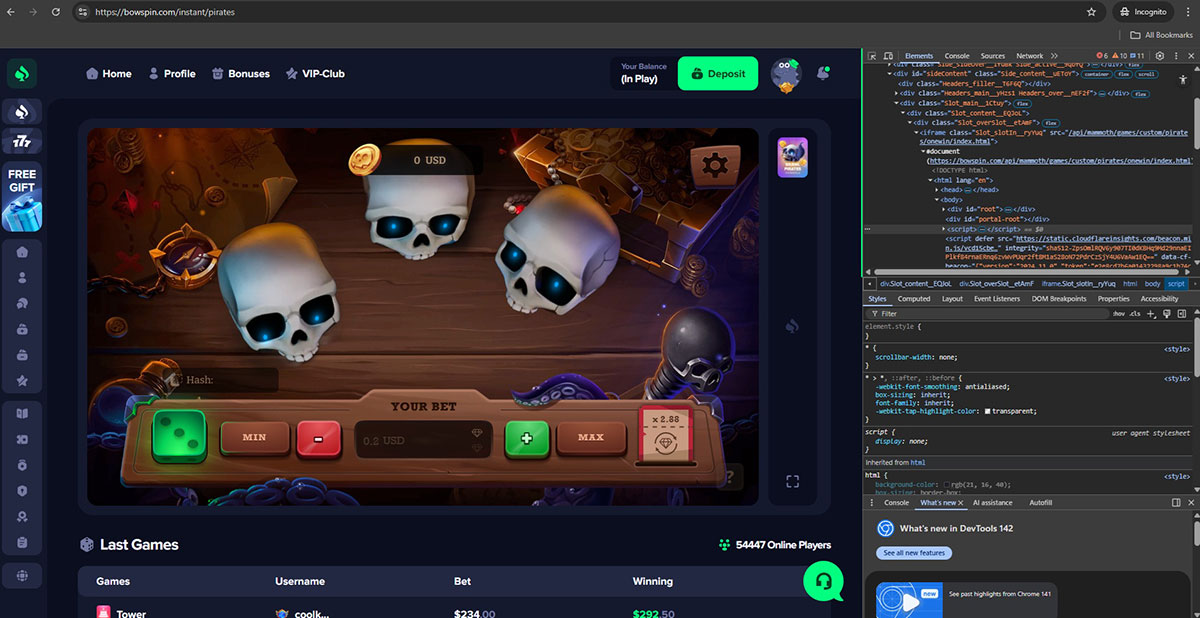Open live support headset chat bubble

tap(823, 580)
